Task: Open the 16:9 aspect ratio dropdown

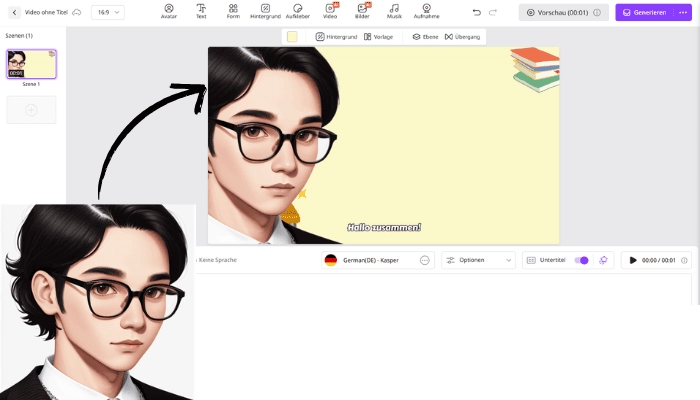Action: [x=107, y=12]
